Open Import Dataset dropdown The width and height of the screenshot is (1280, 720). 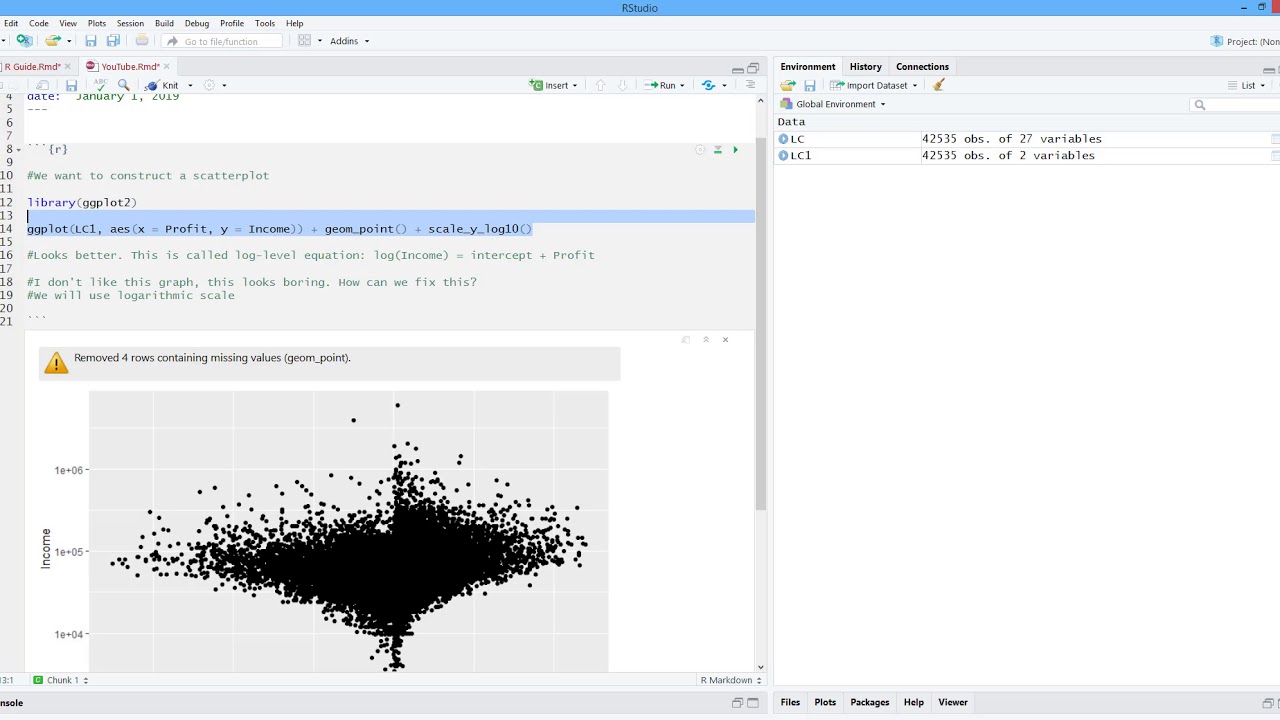point(873,85)
